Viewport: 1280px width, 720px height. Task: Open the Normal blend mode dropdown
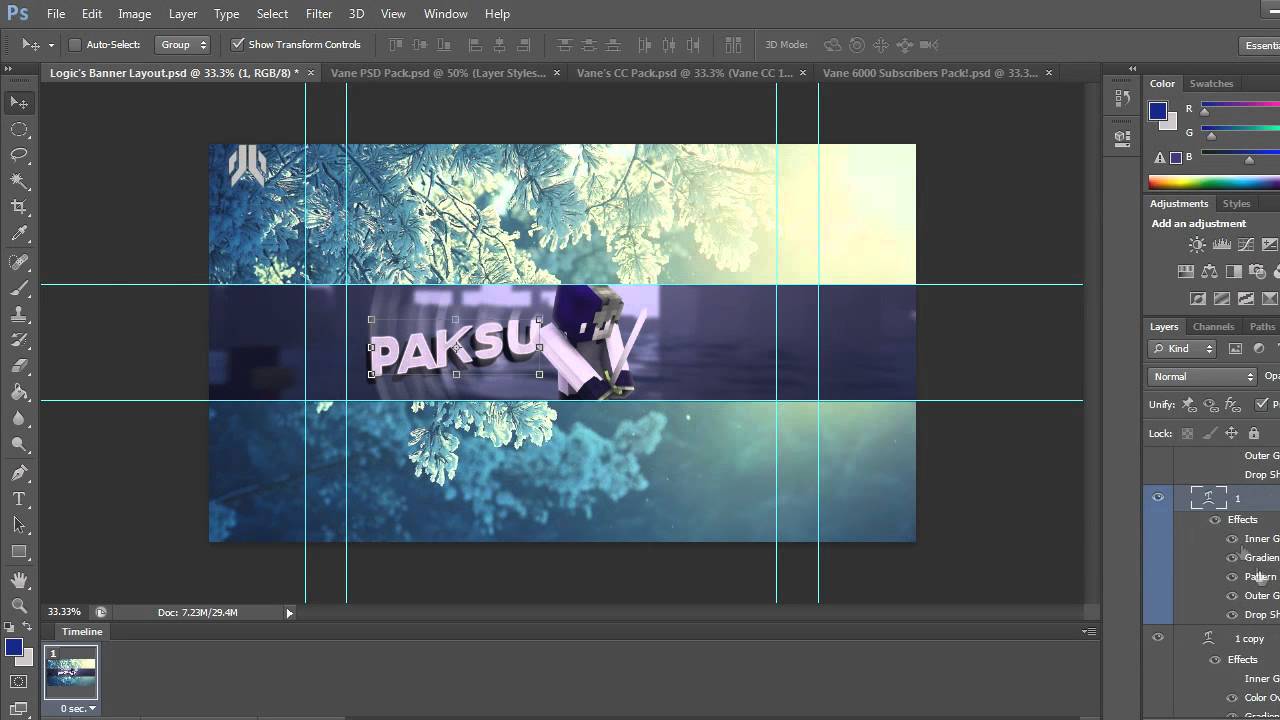coord(1202,376)
